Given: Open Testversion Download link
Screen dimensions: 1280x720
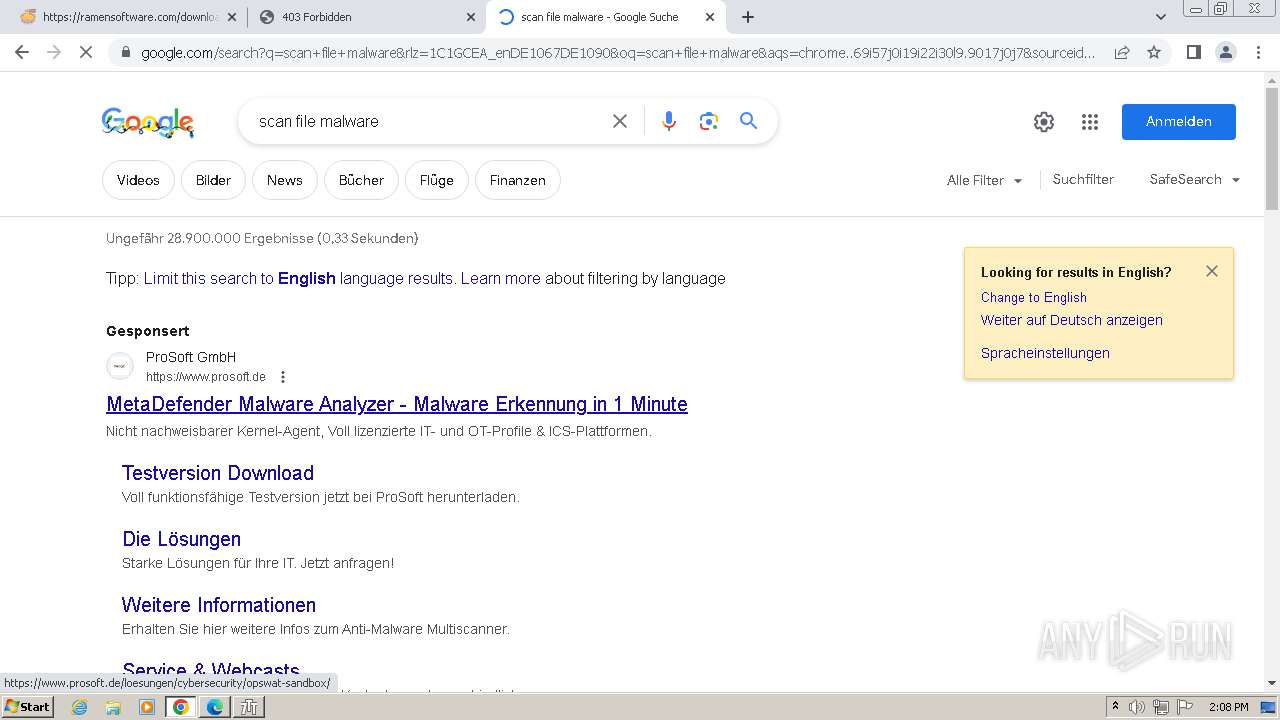Looking at the screenshot, I should click(x=218, y=473).
